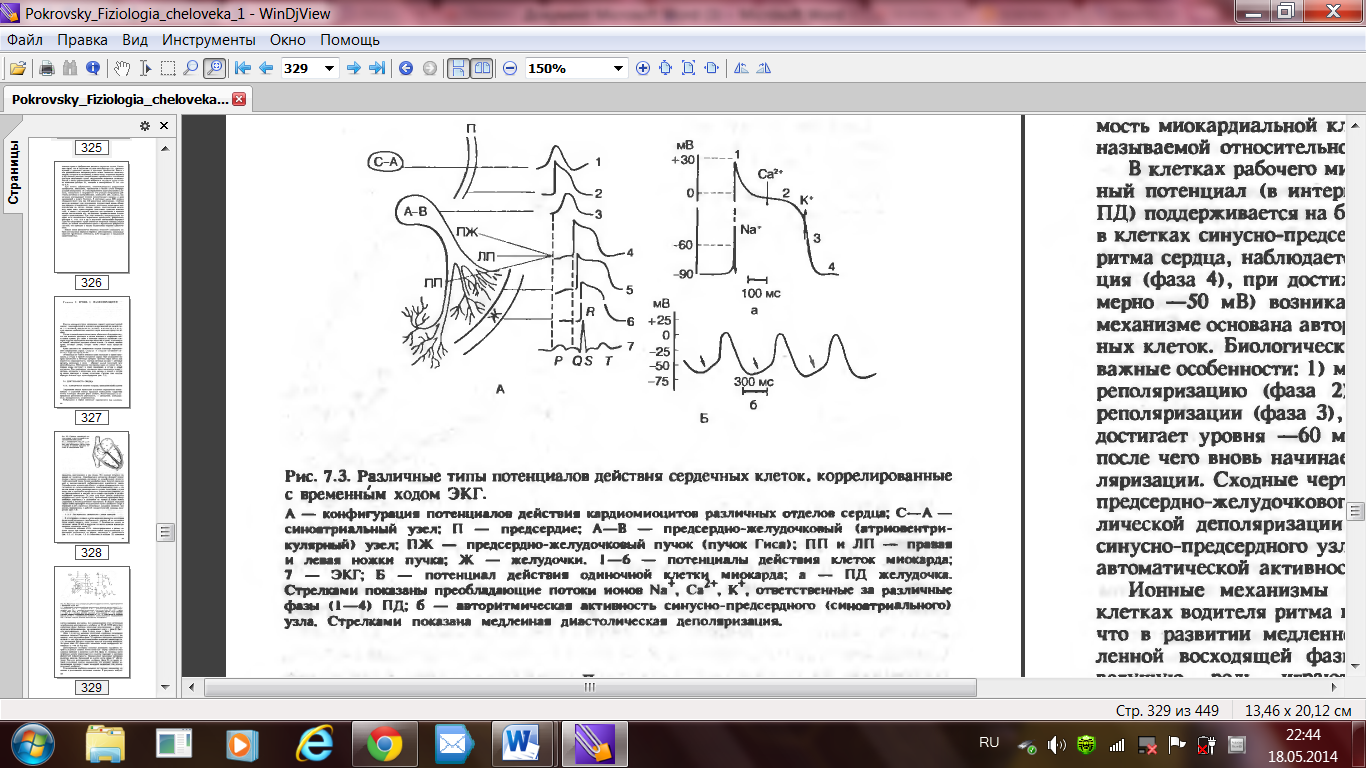Image resolution: width=1366 pixels, height=768 pixels.
Task: Go to the next page
Action: click(x=353, y=68)
